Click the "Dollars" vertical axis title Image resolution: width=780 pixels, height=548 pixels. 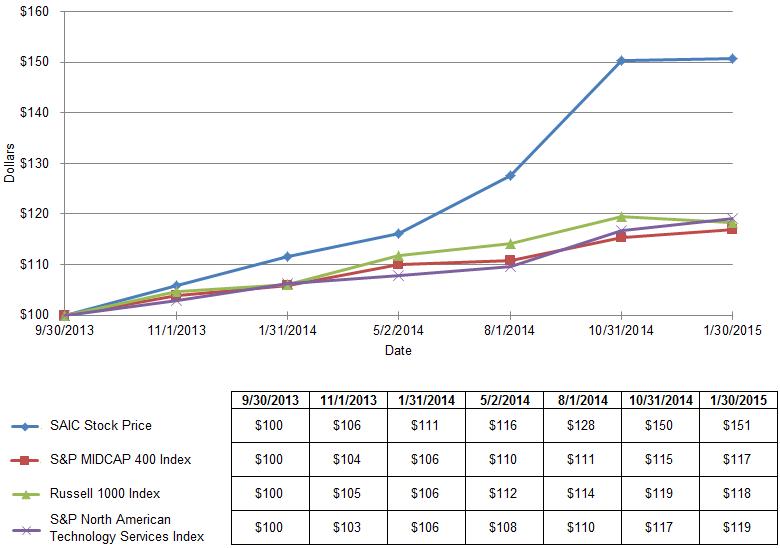pyautogui.click(x=9, y=162)
